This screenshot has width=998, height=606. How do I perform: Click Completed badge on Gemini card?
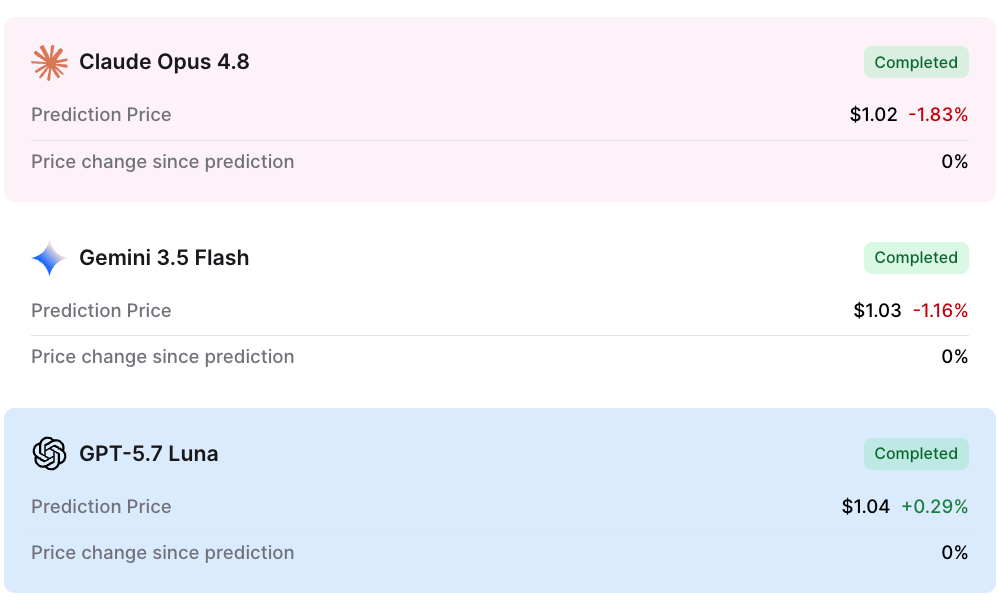(x=916, y=258)
